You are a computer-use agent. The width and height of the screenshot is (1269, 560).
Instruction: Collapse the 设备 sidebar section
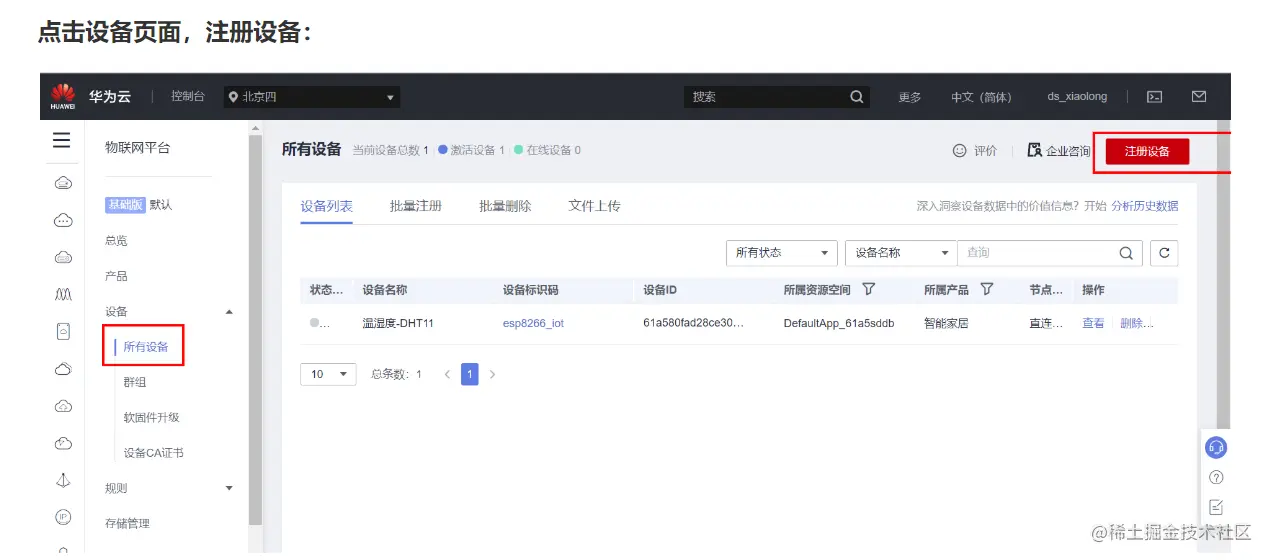point(229,312)
